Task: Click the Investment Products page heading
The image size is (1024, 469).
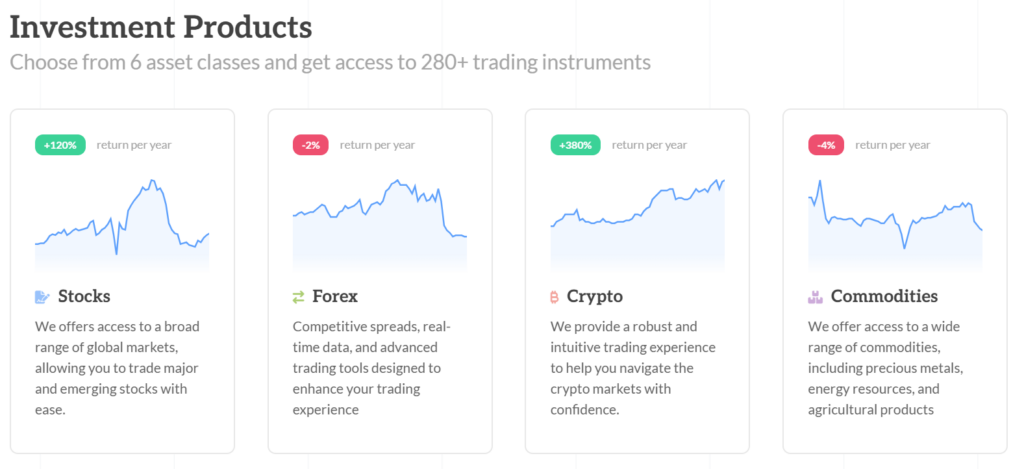Action: 161,26
